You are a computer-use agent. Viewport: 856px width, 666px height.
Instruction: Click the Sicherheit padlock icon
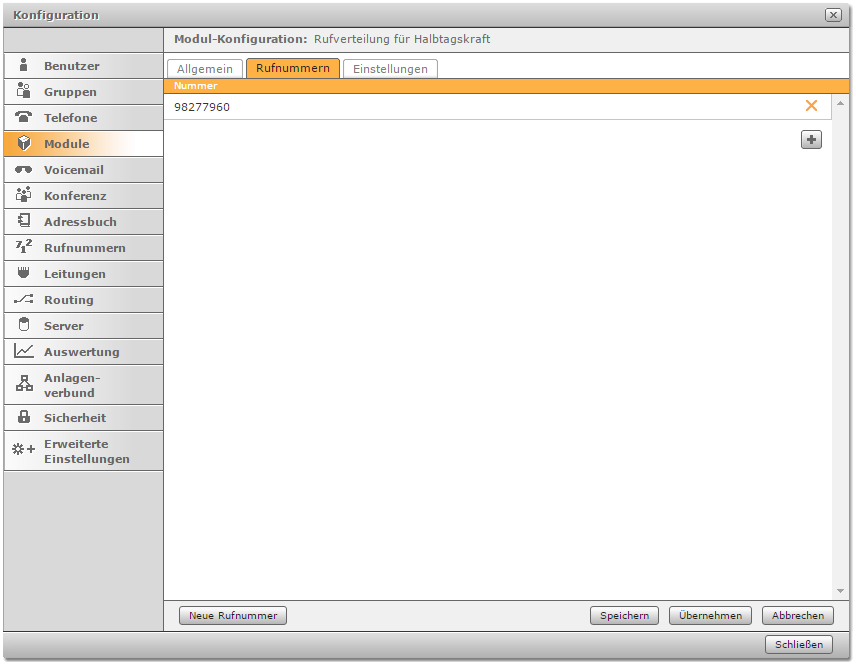(x=24, y=418)
